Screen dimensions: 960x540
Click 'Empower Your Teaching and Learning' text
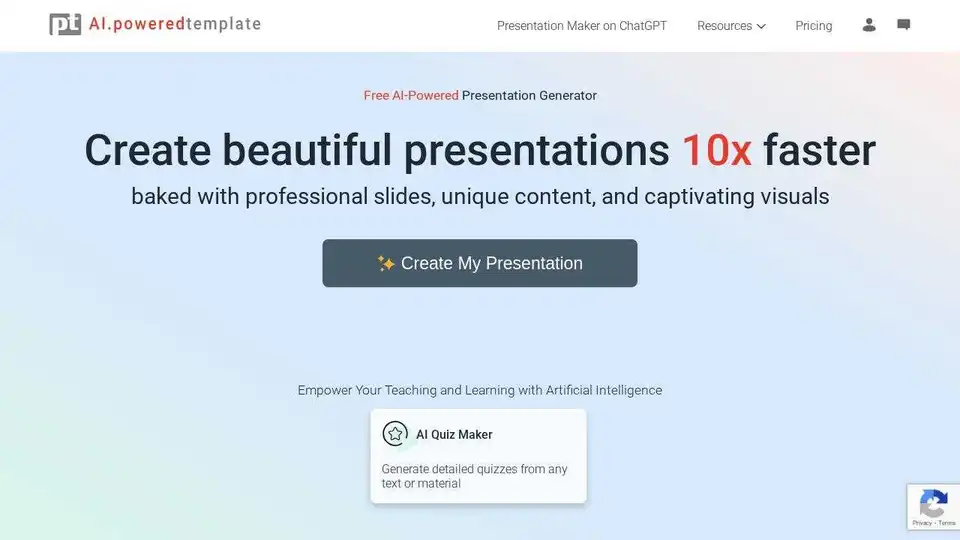click(x=479, y=390)
